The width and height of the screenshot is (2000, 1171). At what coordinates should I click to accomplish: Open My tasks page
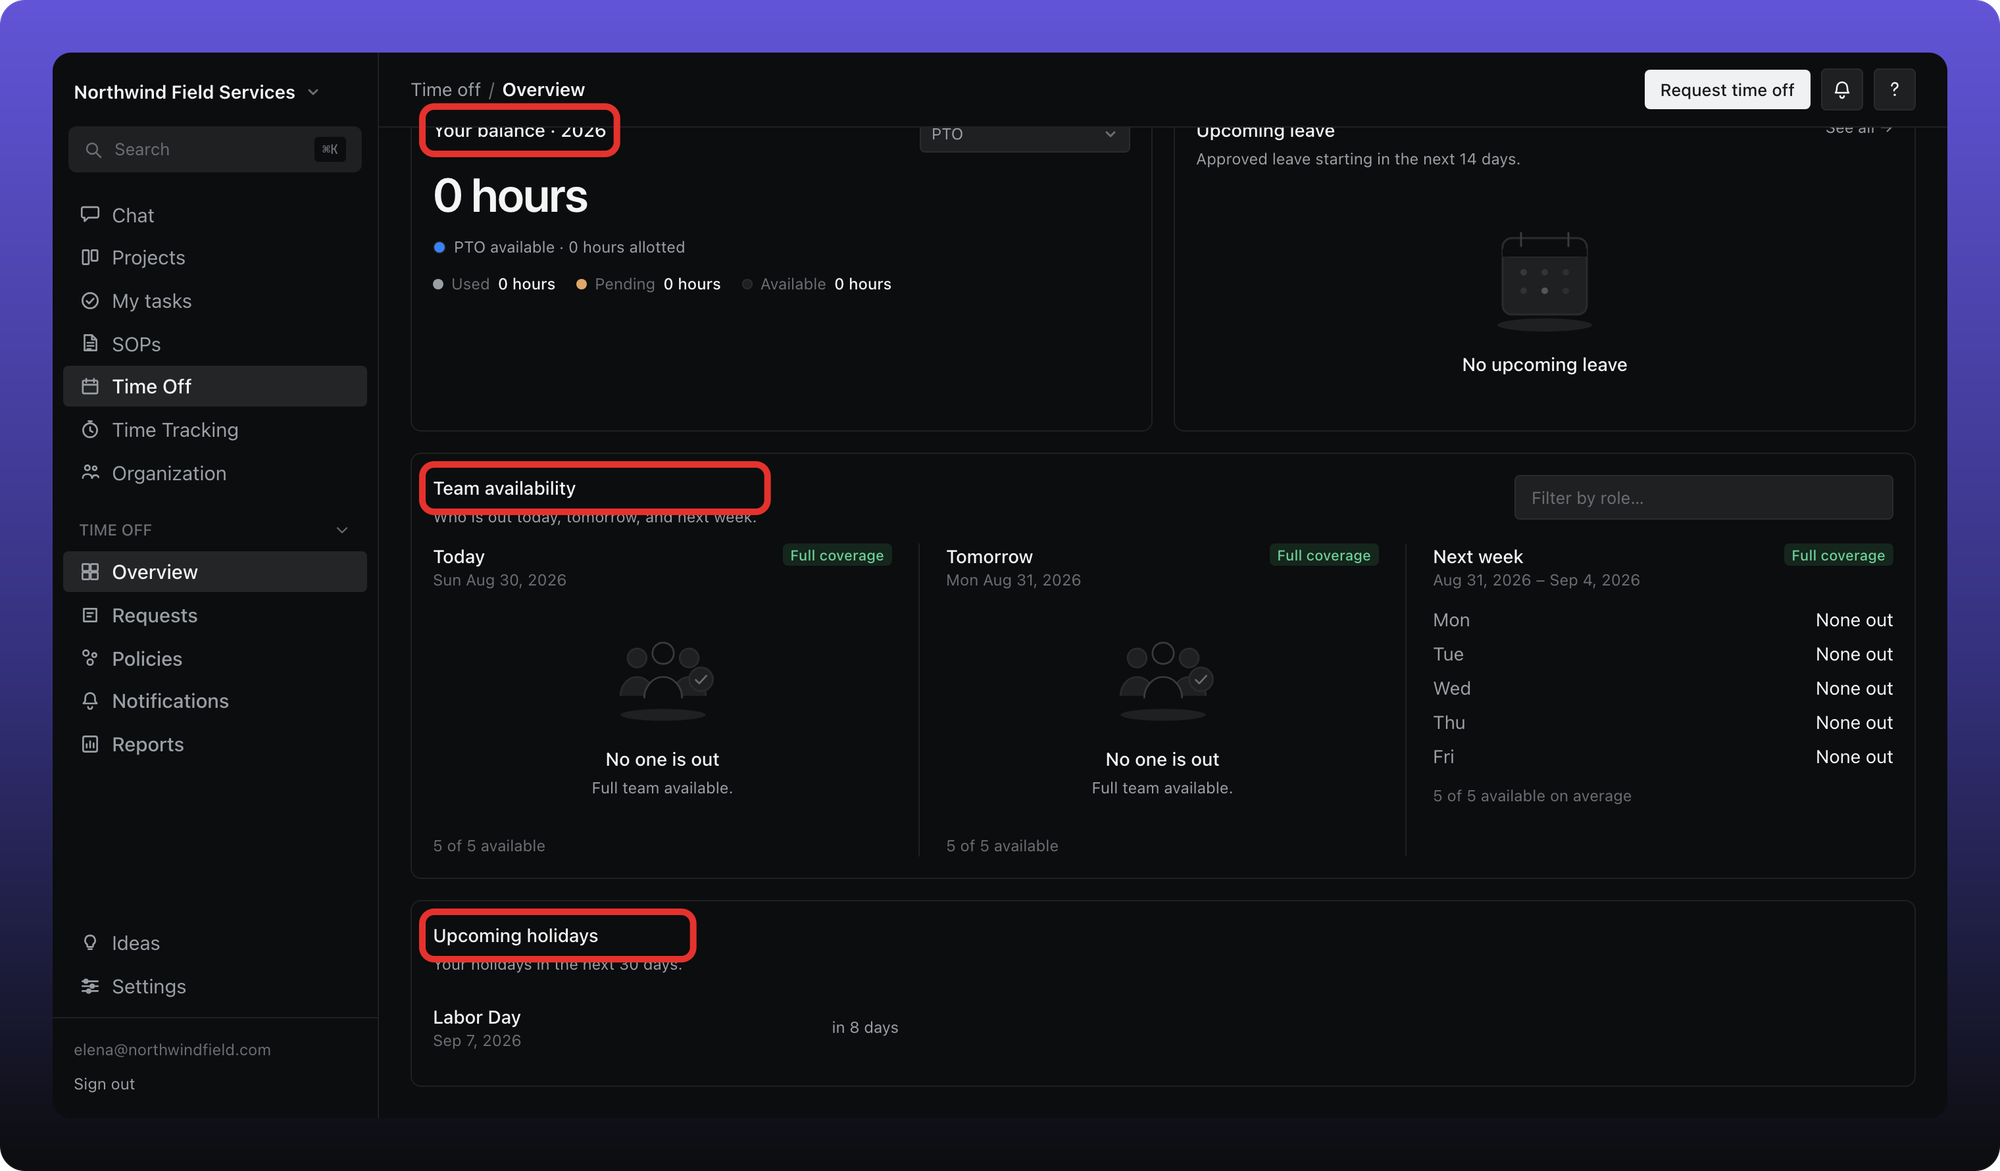click(215, 301)
